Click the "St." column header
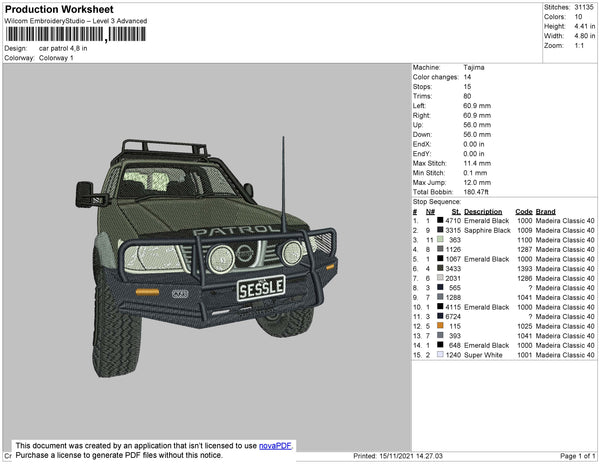This screenshot has height=464, width=600. click(456, 212)
